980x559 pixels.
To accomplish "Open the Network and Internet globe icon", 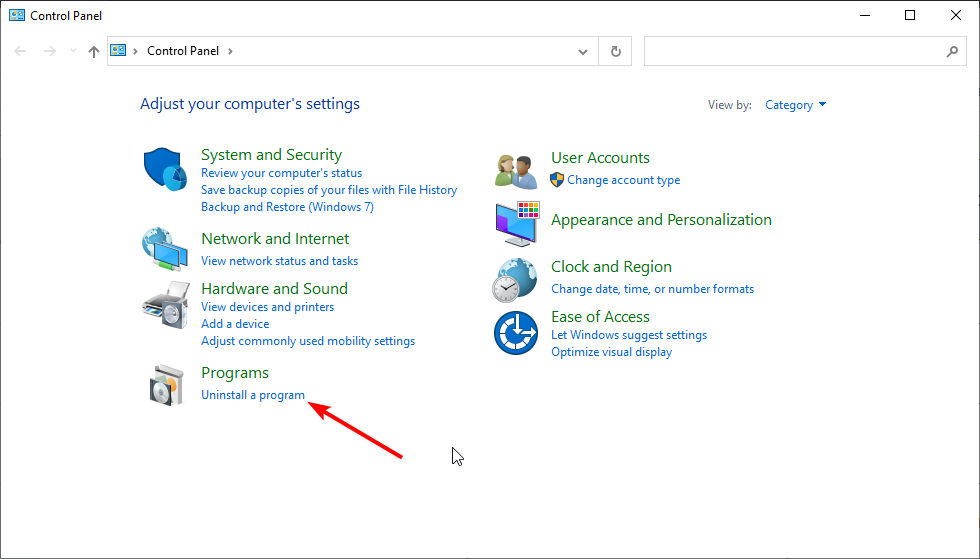I will point(165,249).
